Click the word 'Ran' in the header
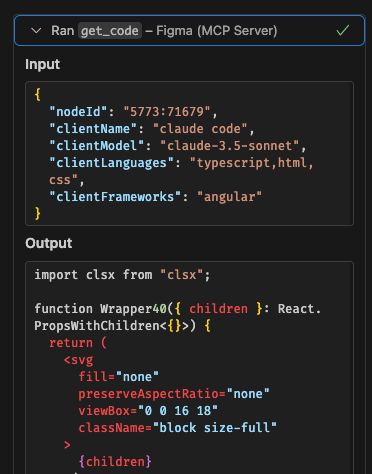 click(63, 31)
